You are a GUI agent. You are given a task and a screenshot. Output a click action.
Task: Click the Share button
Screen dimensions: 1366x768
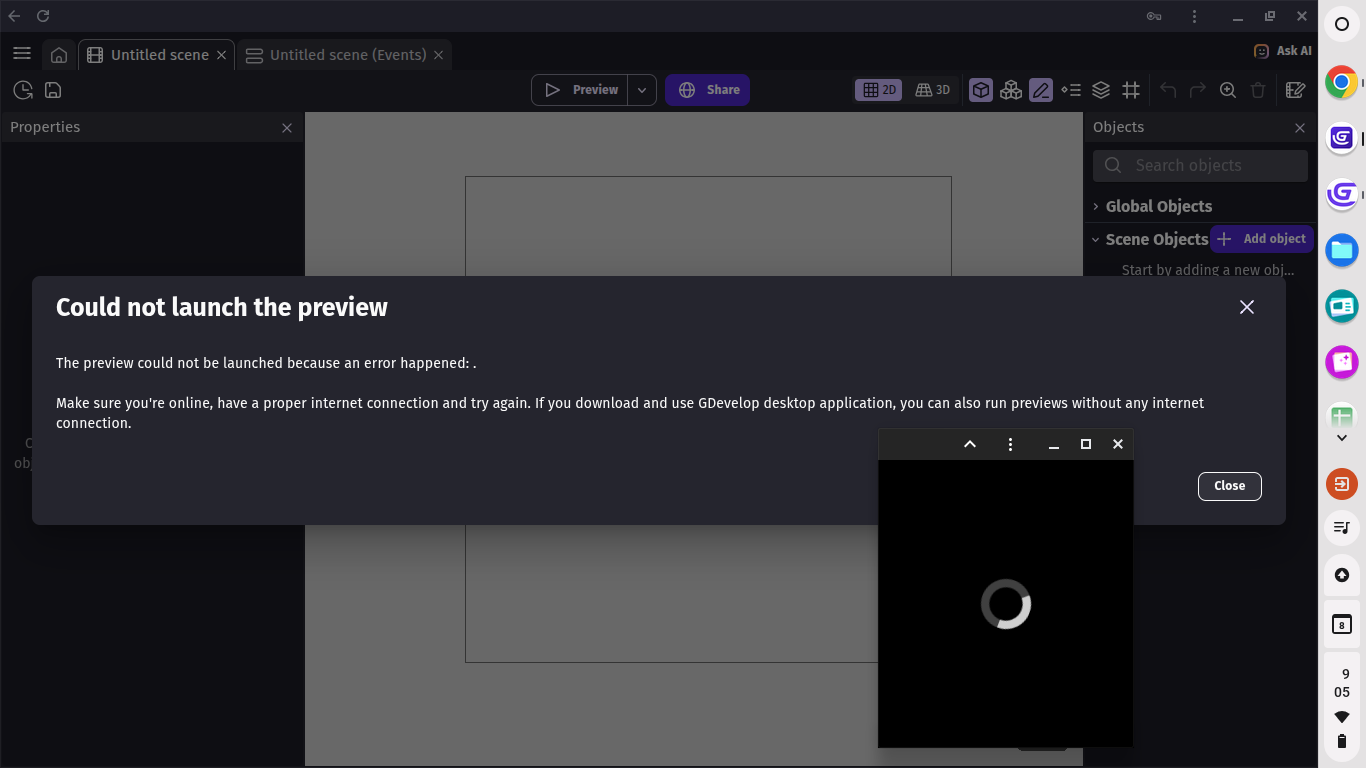point(707,90)
